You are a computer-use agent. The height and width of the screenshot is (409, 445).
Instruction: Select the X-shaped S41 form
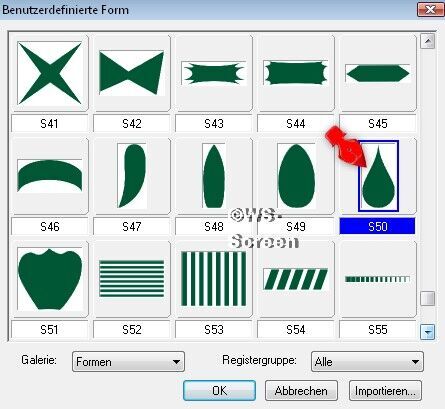(x=50, y=73)
